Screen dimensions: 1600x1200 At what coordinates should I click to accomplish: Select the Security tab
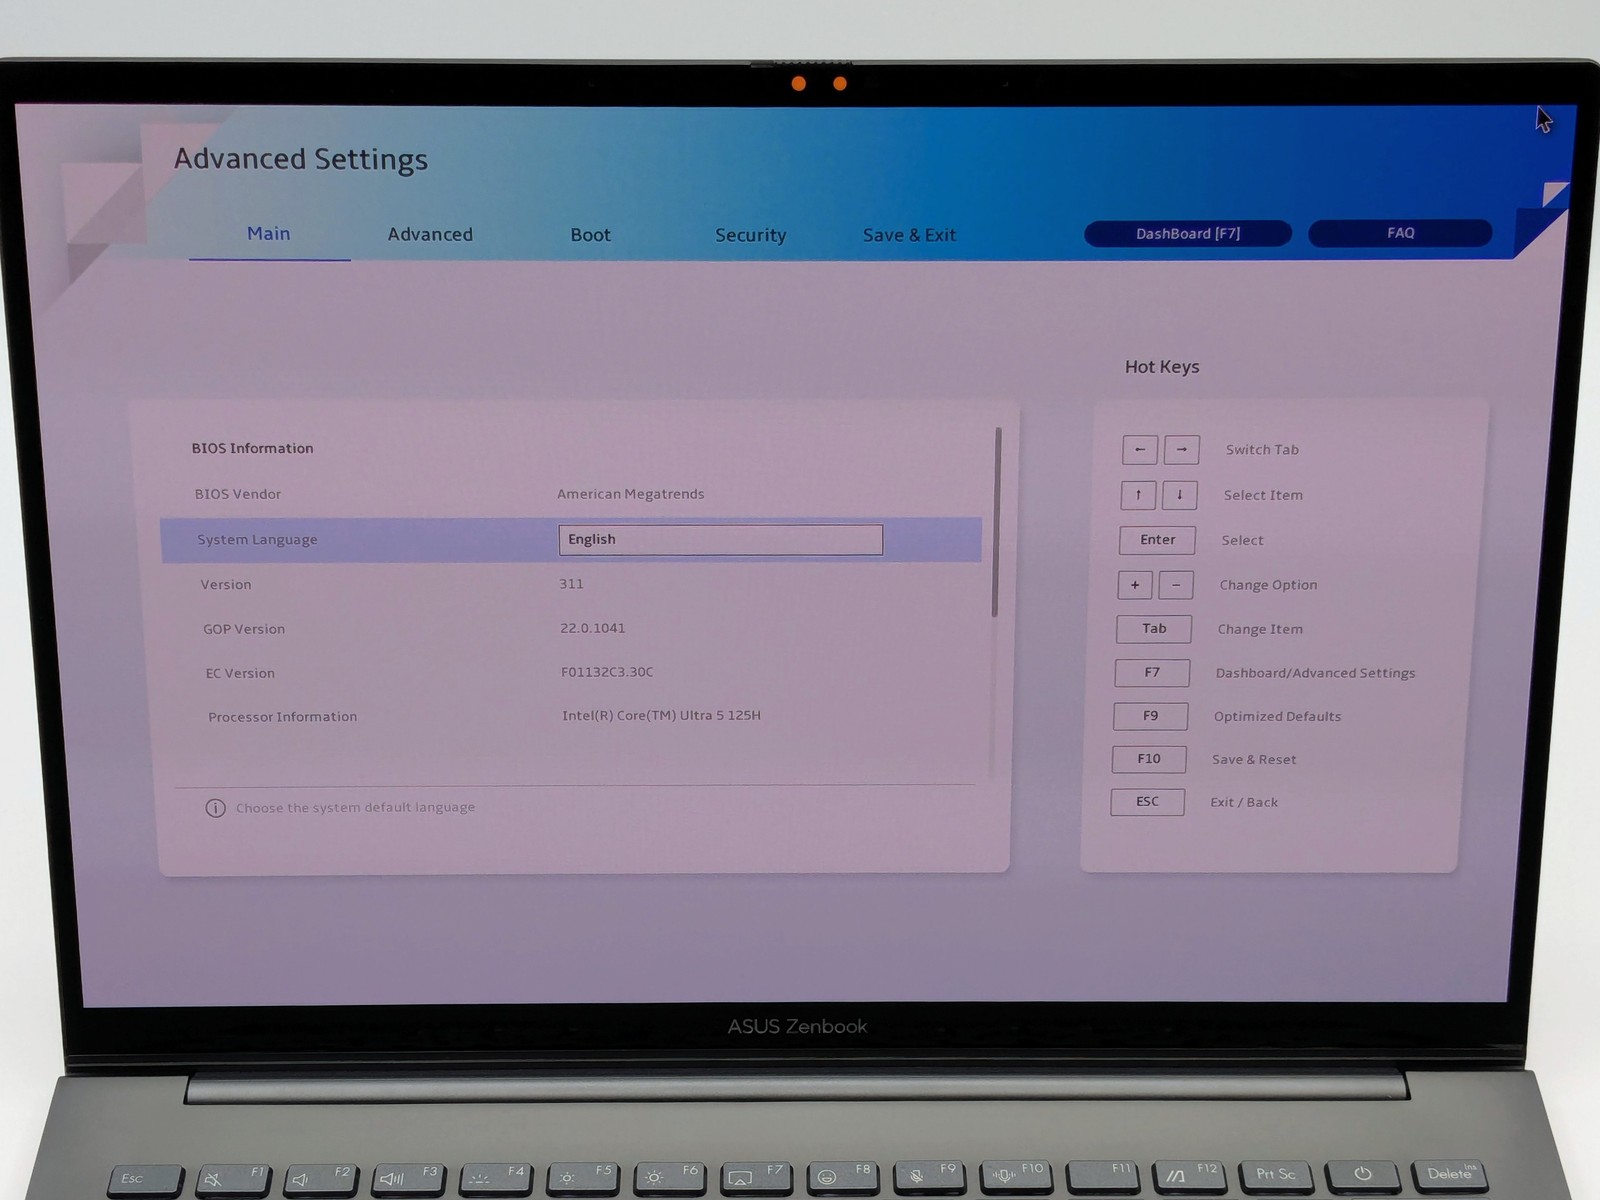click(750, 236)
